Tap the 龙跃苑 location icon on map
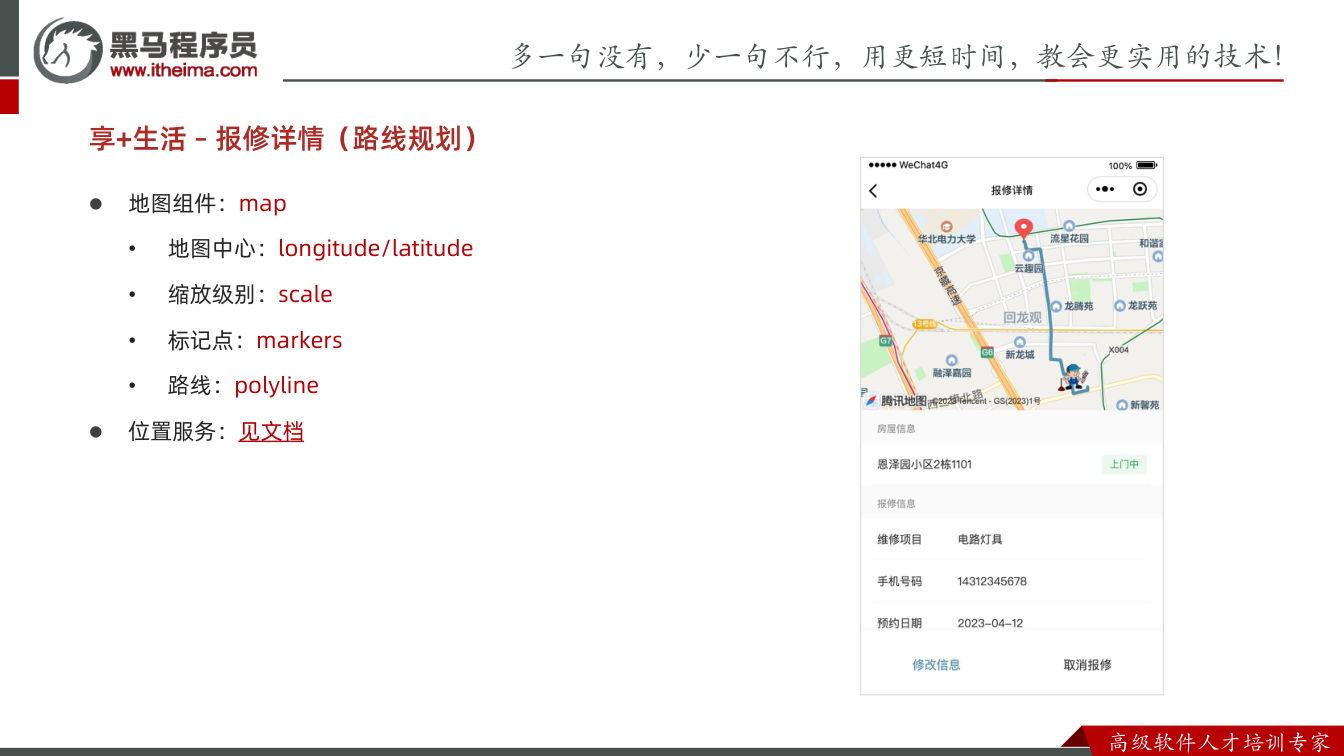Screen dimensions: 1344x756 (x=1120, y=306)
